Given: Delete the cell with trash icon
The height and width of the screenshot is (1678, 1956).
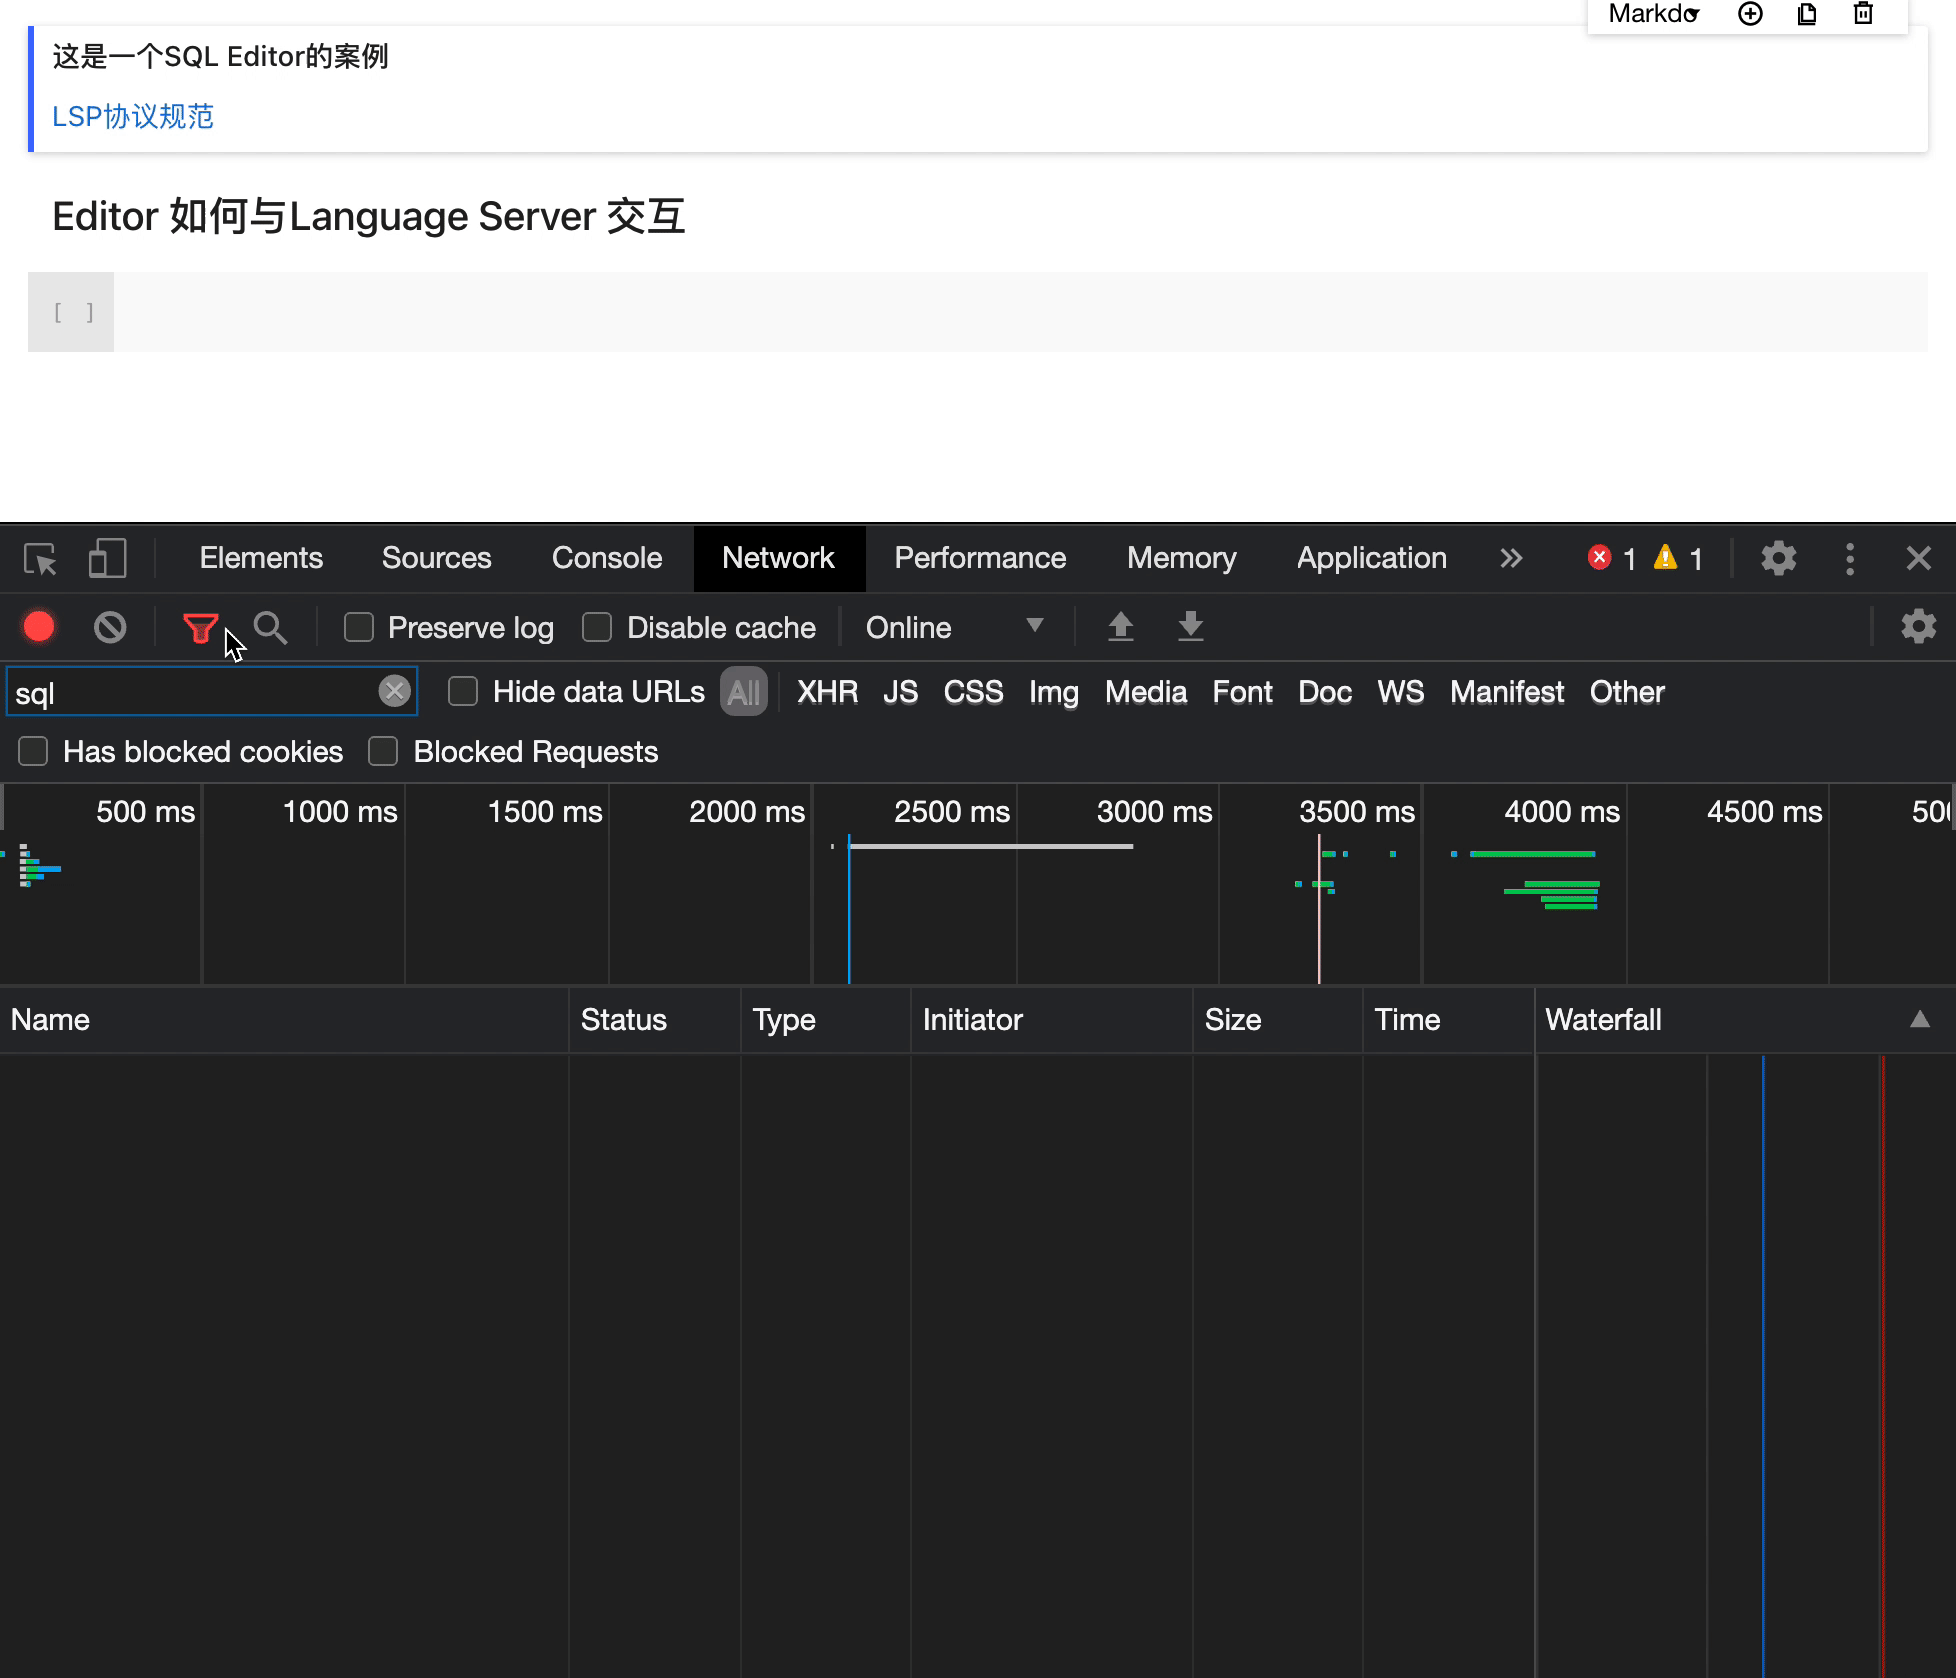Looking at the screenshot, I should click(x=1863, y=14).
